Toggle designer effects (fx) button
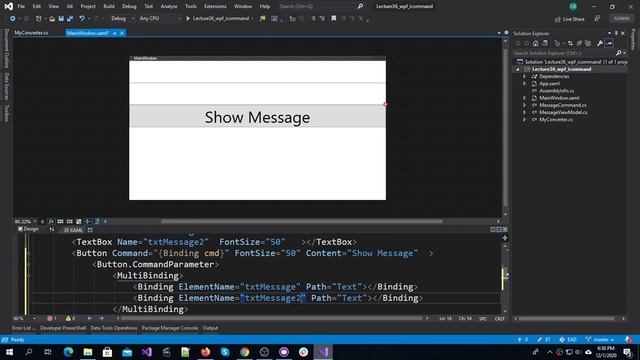The image size is (640, 360). [x=51, y=222]
